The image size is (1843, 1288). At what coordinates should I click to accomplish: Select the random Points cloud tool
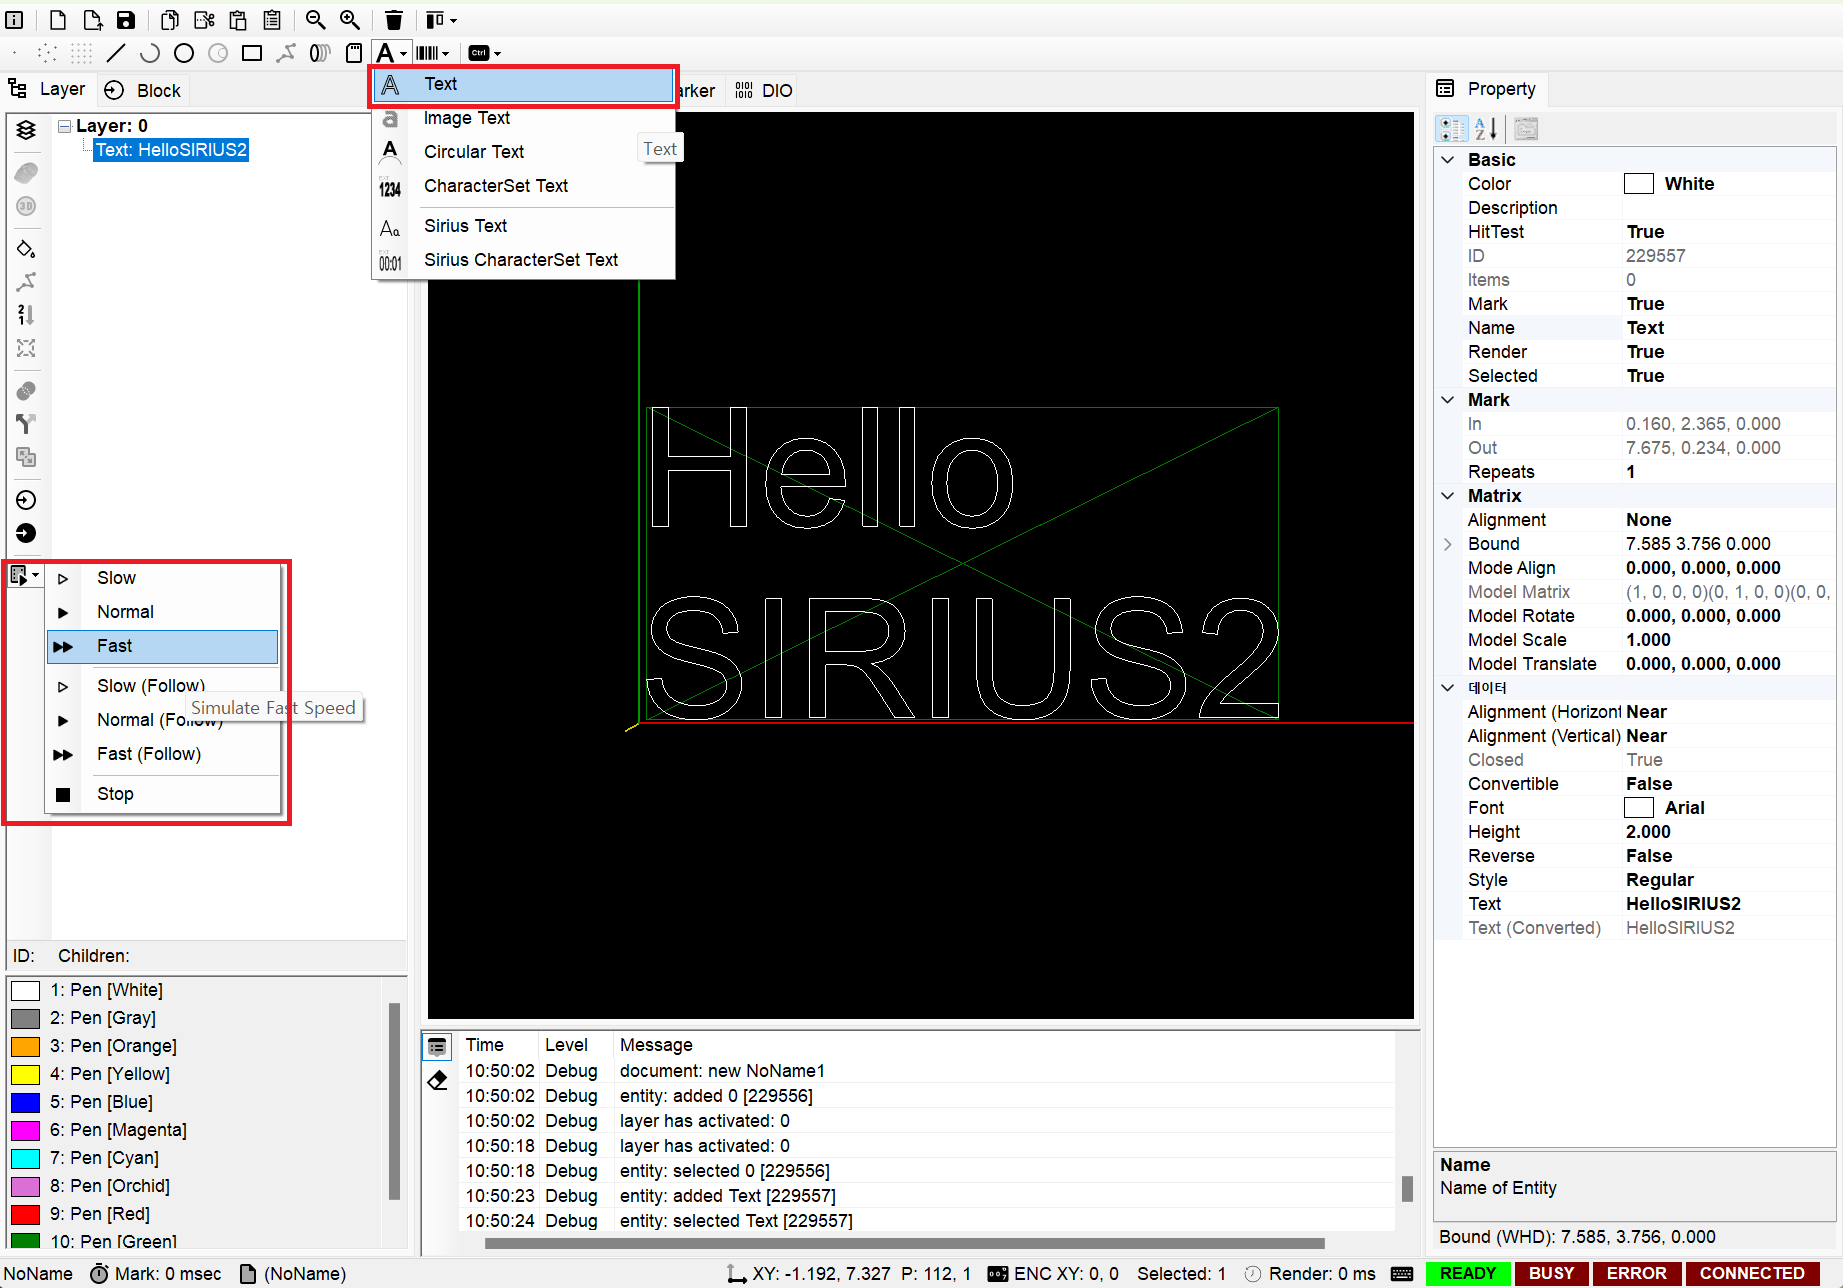click(x=48, y=53)
